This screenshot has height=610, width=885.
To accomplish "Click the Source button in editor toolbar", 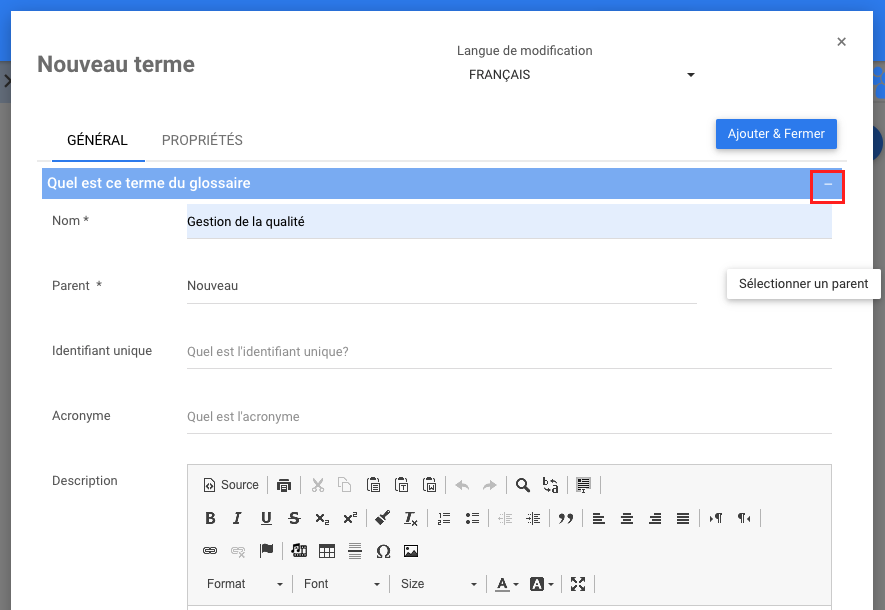I will pyautogui.click(x=231, y=485).
